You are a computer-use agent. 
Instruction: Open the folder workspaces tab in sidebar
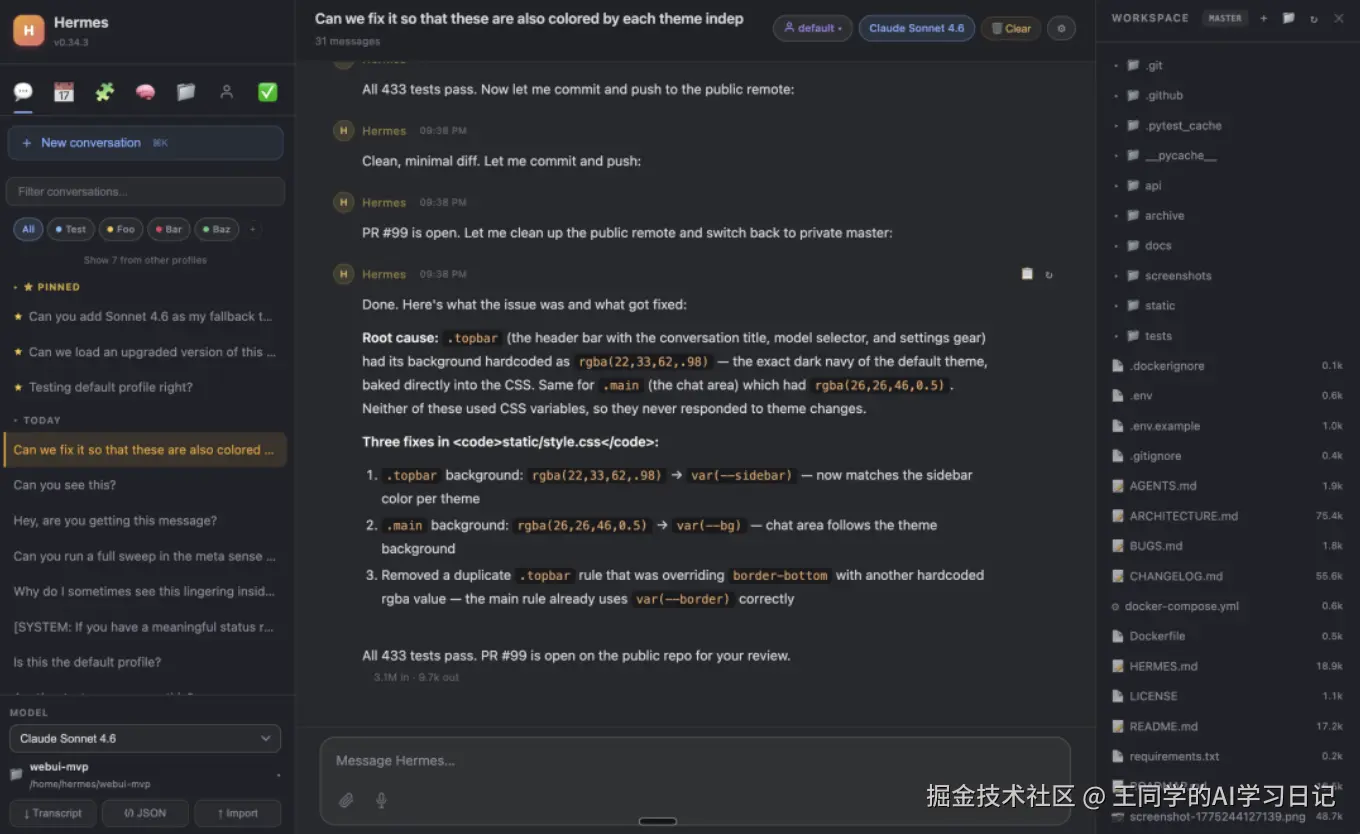click(186, 92)
